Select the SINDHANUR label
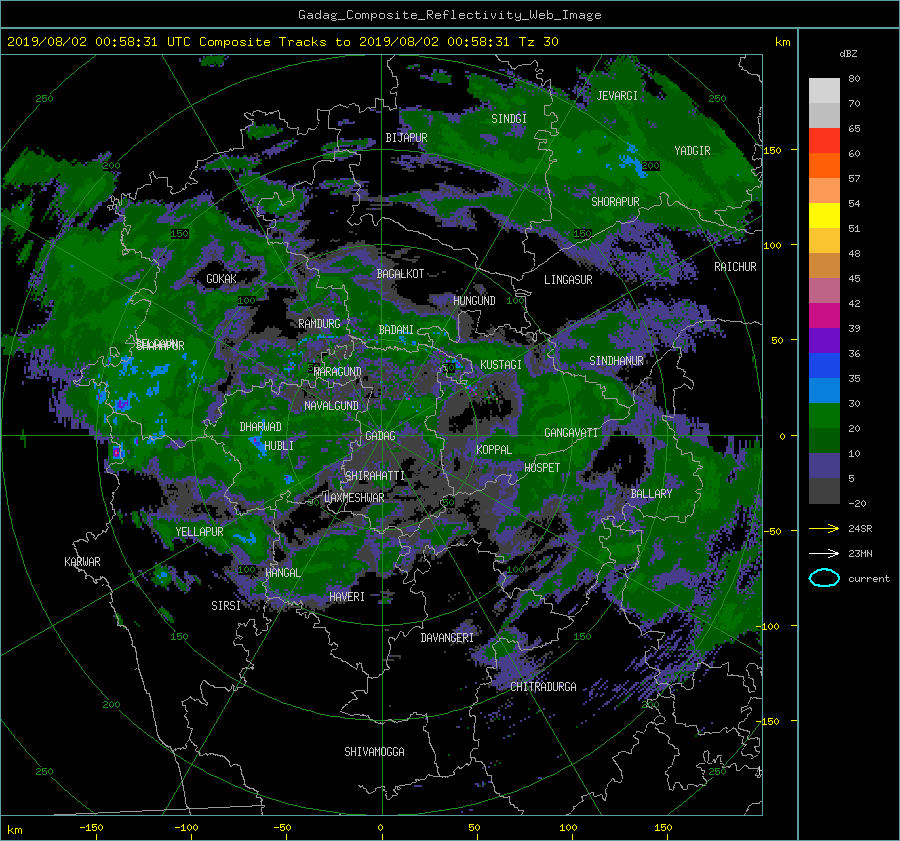Viewport: 900px width, 841px height. point(616,361)
